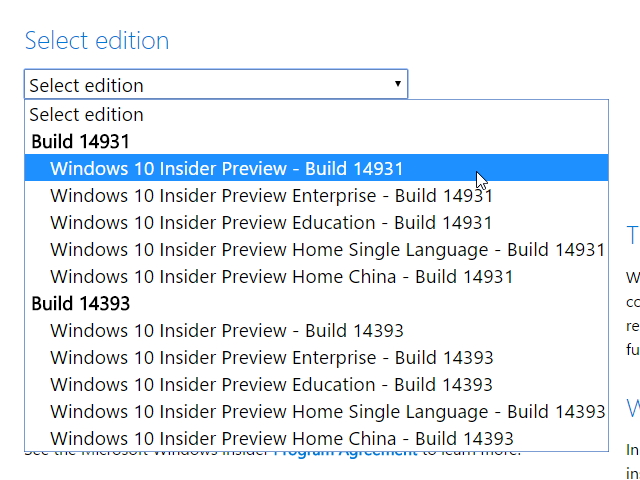Select Home Single Language - Build 14393

pos(327,411)
